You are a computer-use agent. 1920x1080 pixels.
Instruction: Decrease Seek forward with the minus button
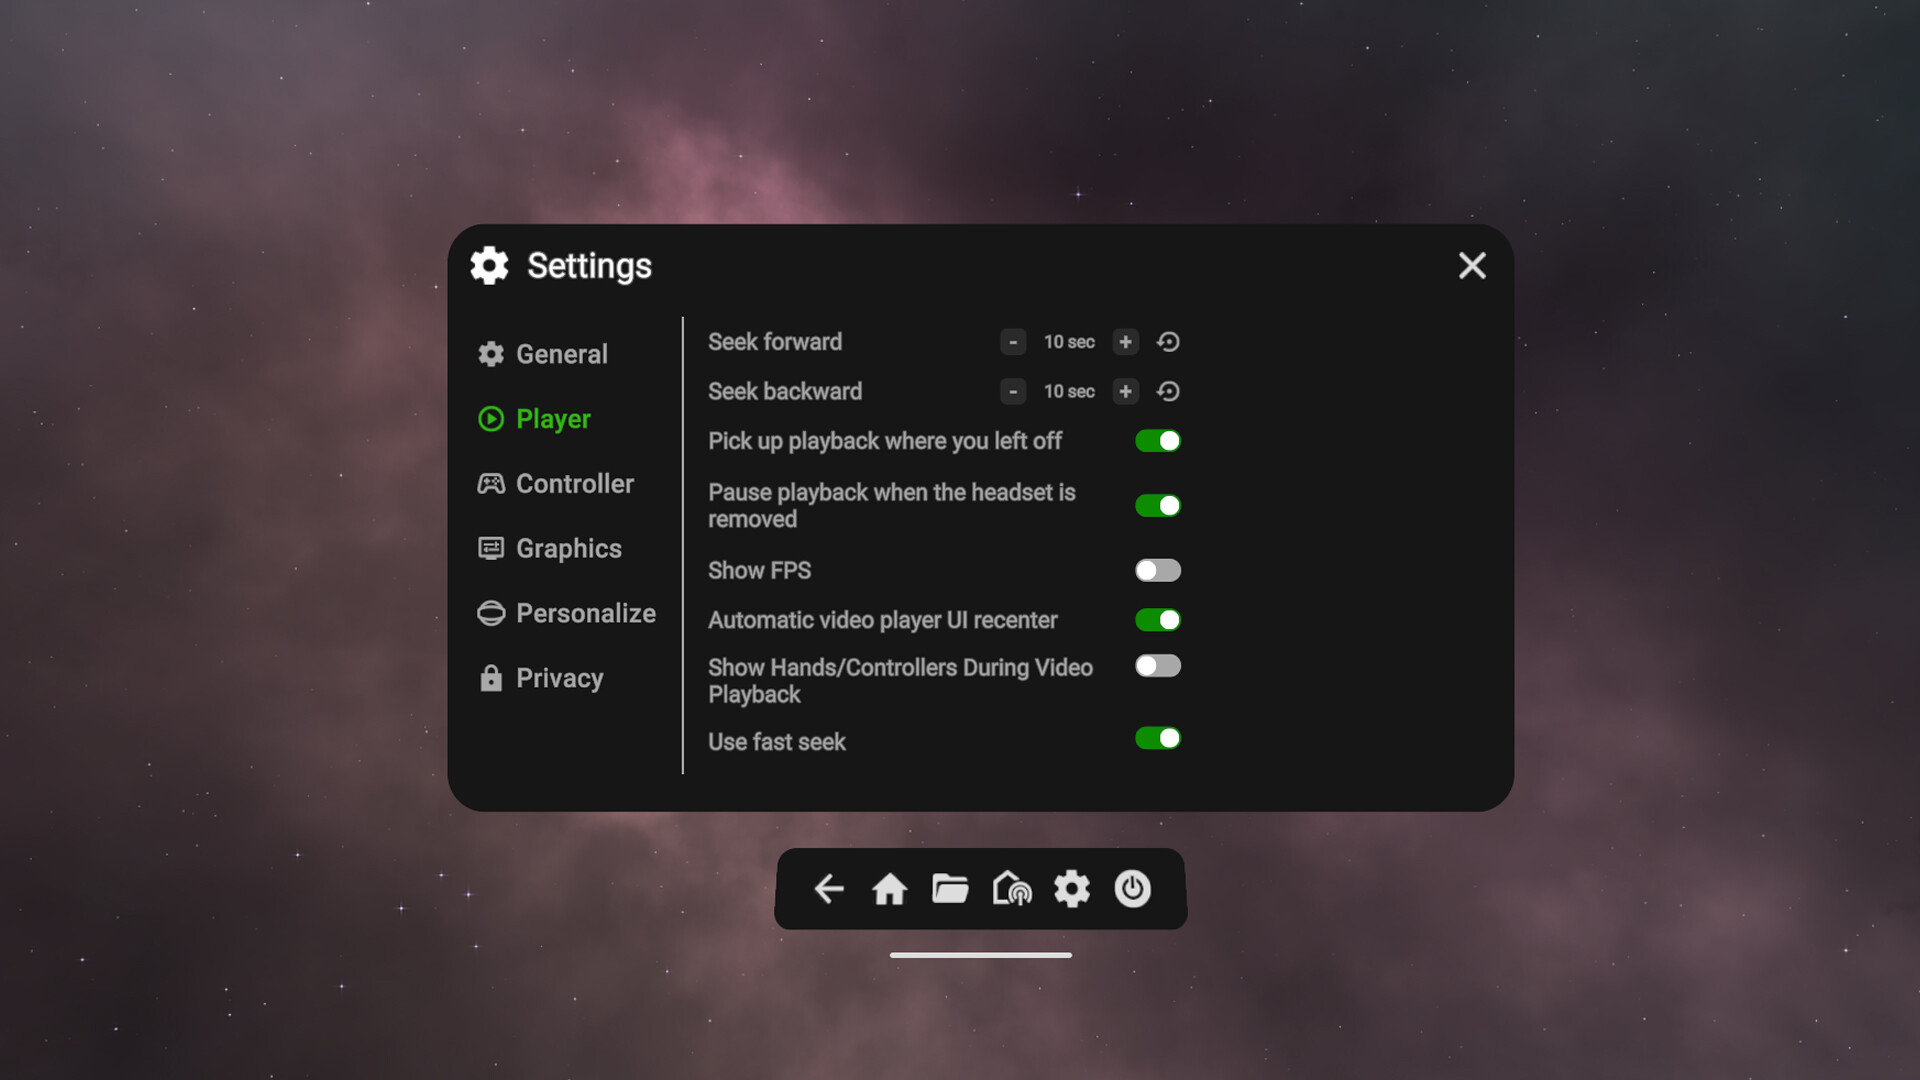[1013, 342]
